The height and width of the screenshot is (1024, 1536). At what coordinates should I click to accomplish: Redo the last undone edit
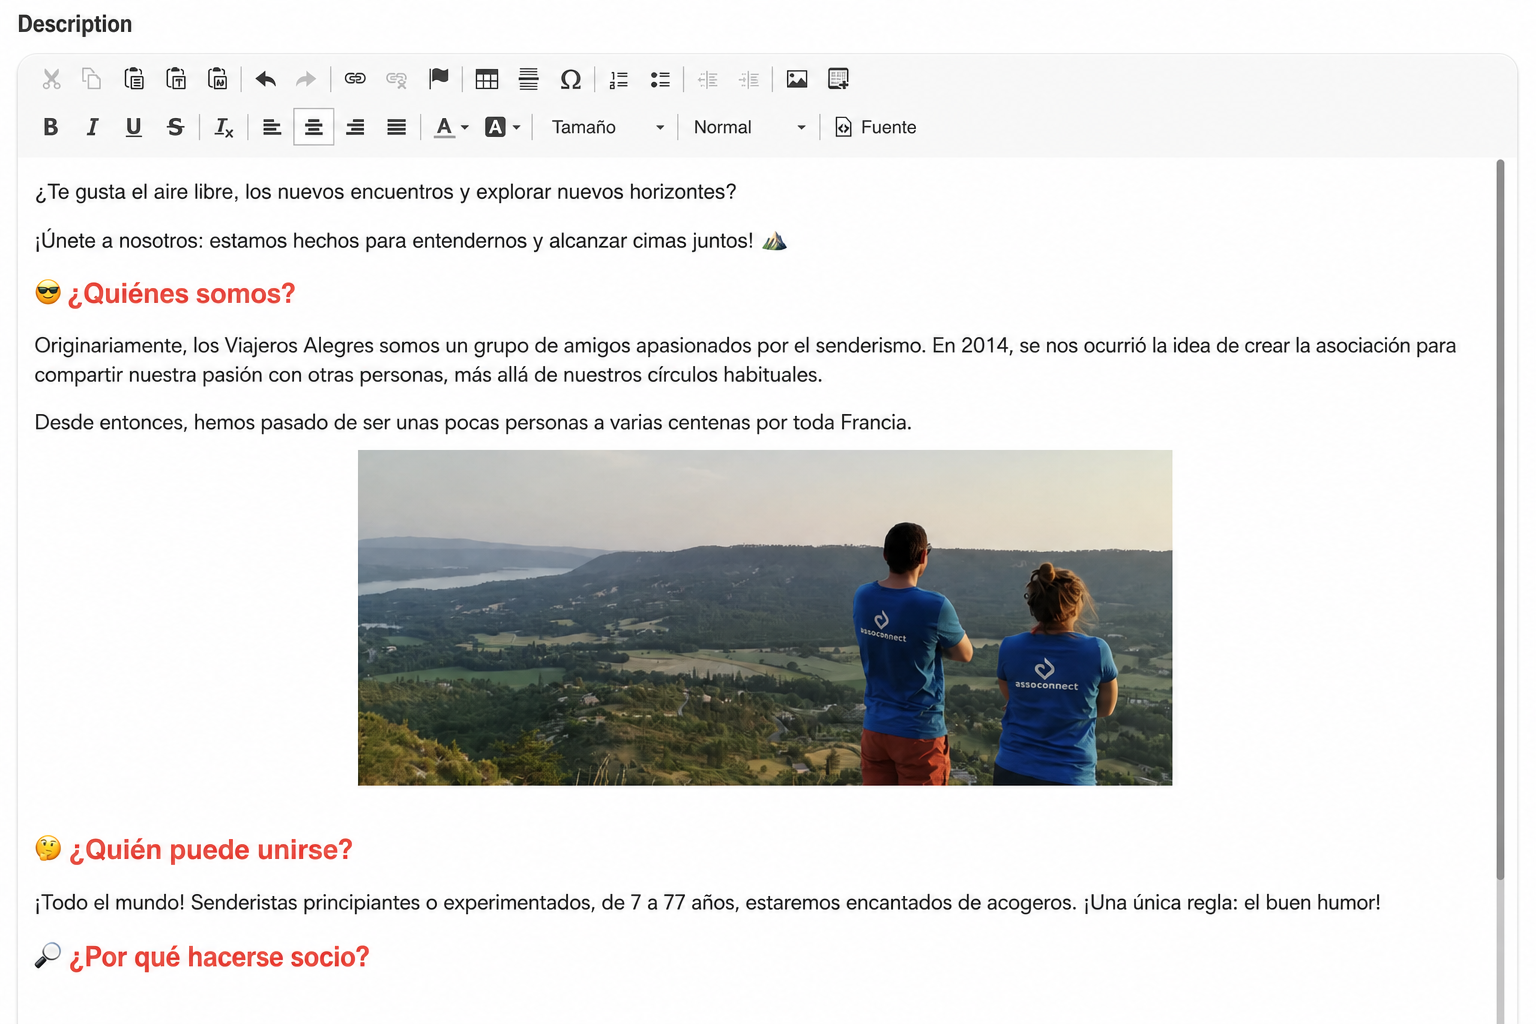(306, 79)
